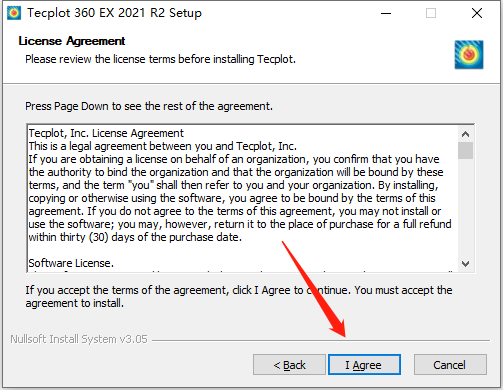Click the Tecplot icon in the title bar

click(14, 13)
